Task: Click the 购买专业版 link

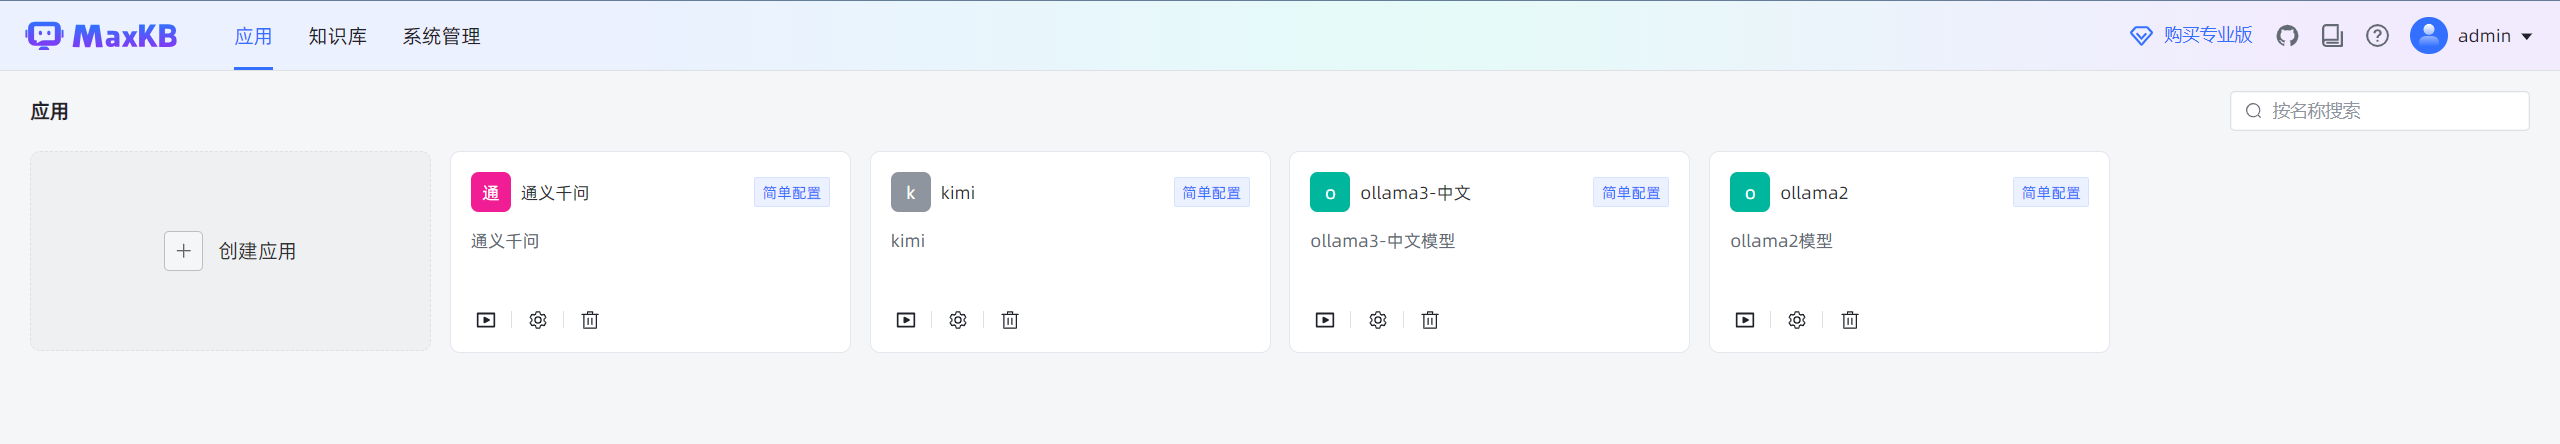Action: point(2191,36)
